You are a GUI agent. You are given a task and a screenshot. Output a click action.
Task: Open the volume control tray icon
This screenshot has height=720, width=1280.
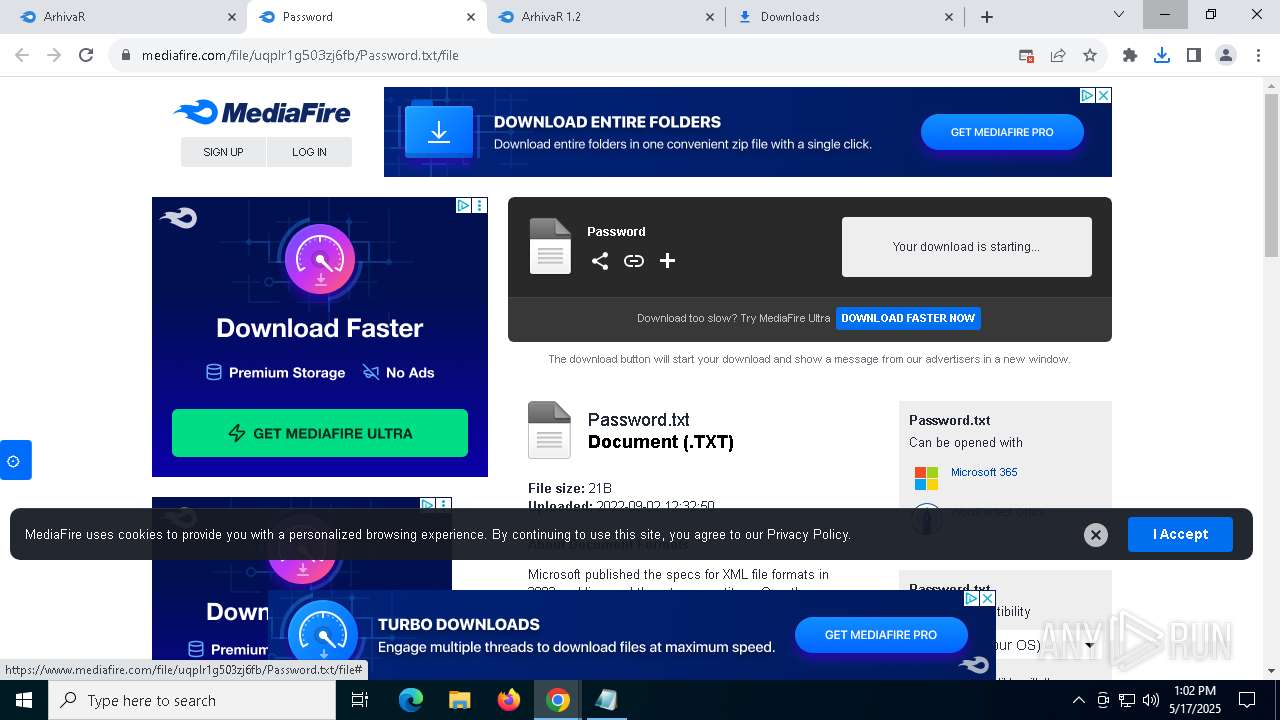(1151, 700)
